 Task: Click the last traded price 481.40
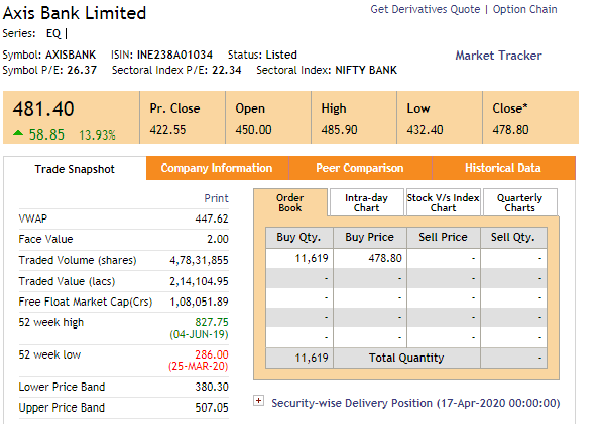point(44,110)
